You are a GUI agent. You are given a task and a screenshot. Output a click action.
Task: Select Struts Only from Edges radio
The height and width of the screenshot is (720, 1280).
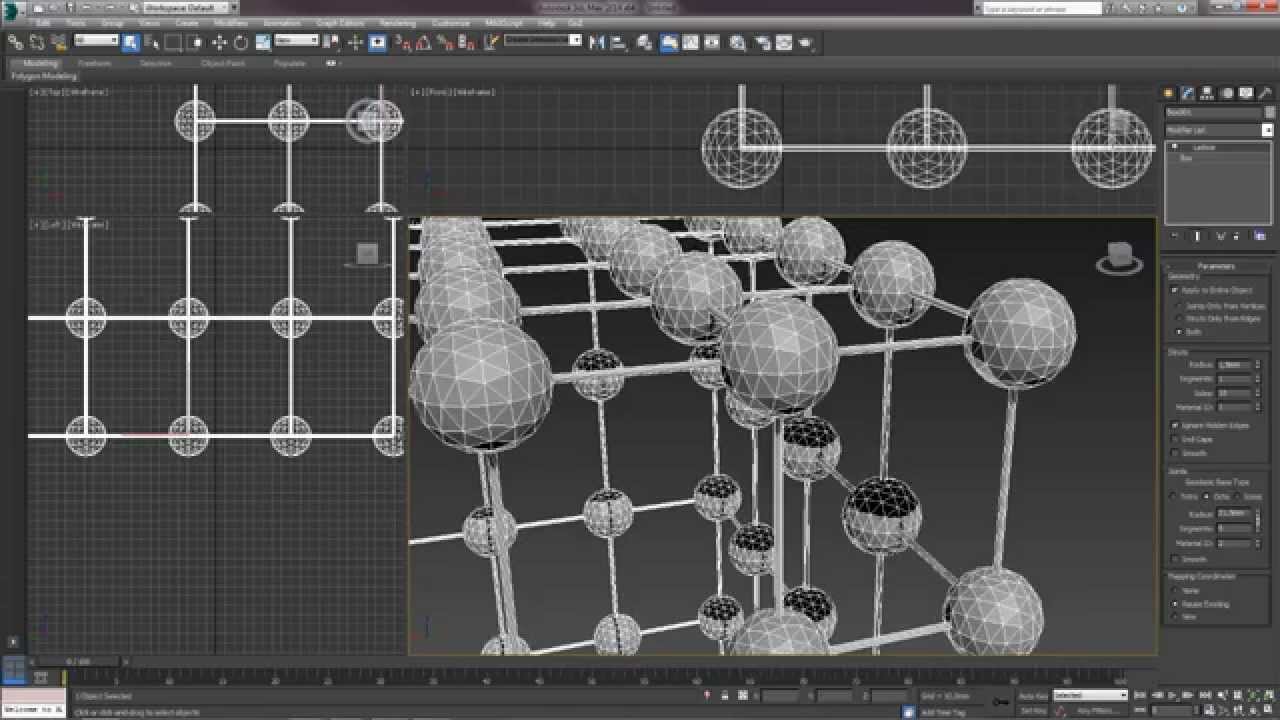(1180, 318)
